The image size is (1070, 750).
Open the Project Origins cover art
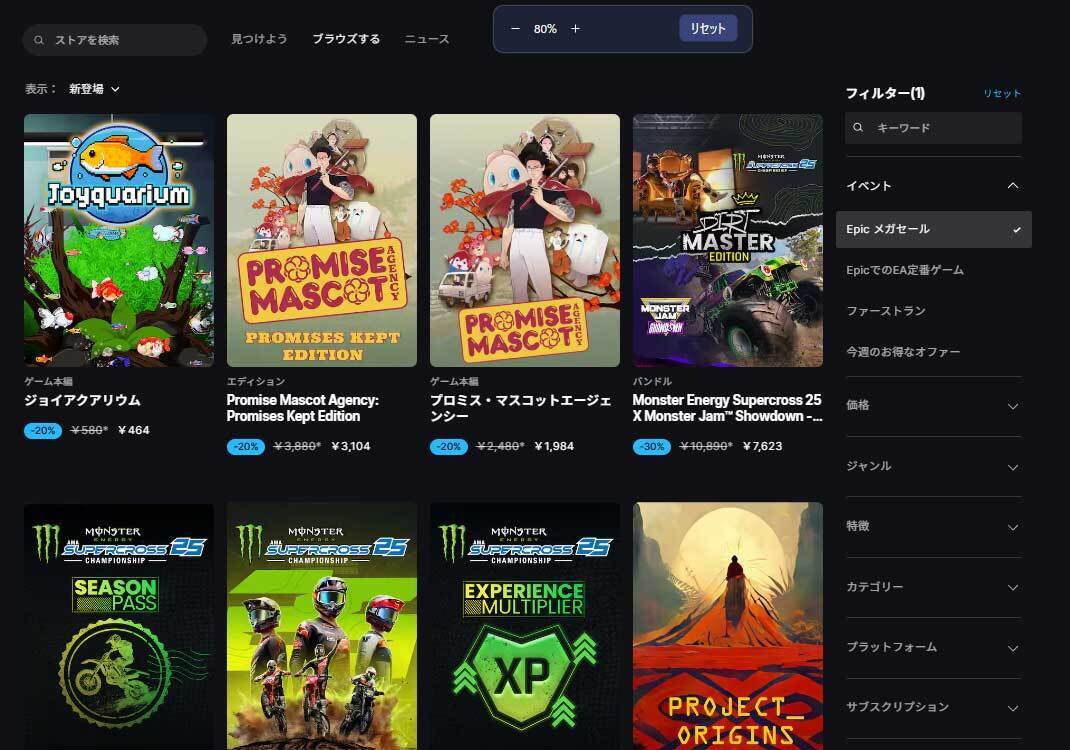coord(727,626)
